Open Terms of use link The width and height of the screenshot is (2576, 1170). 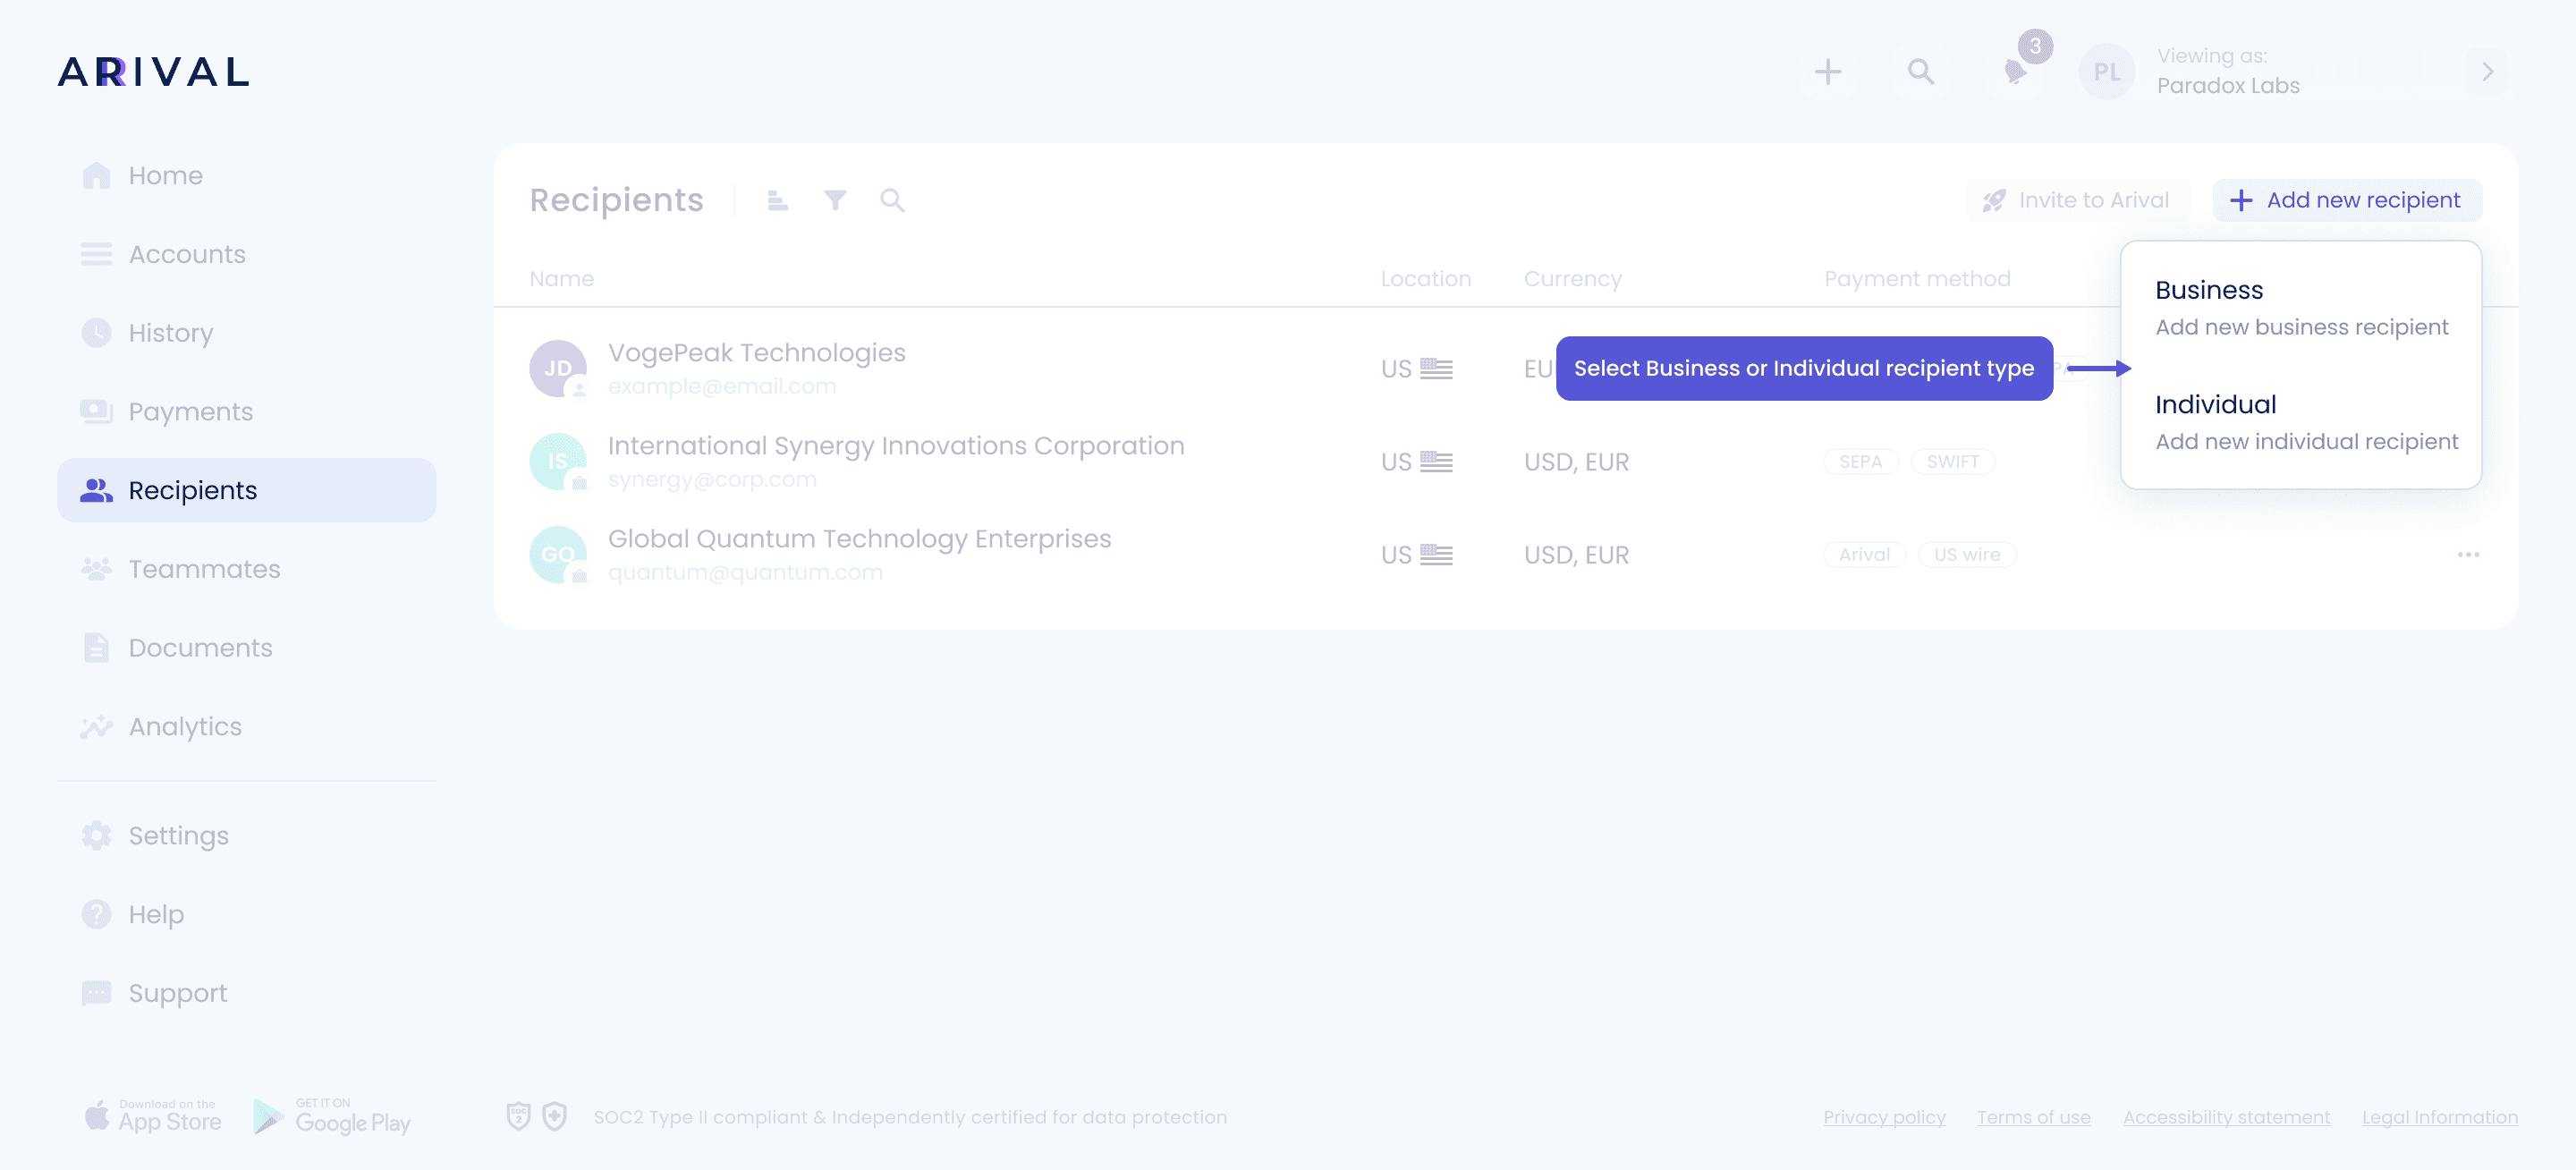(2033, 1118)
